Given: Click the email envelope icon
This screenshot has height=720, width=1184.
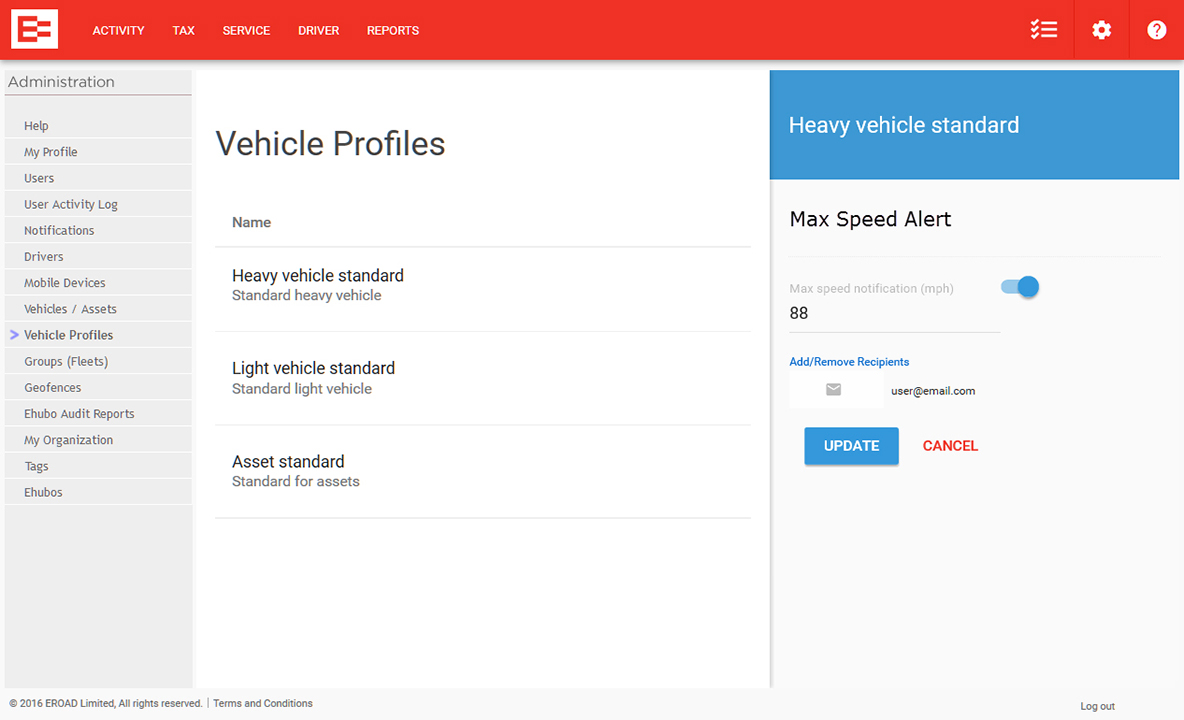Looking at the screenshot, I should [x=834, y=390].
